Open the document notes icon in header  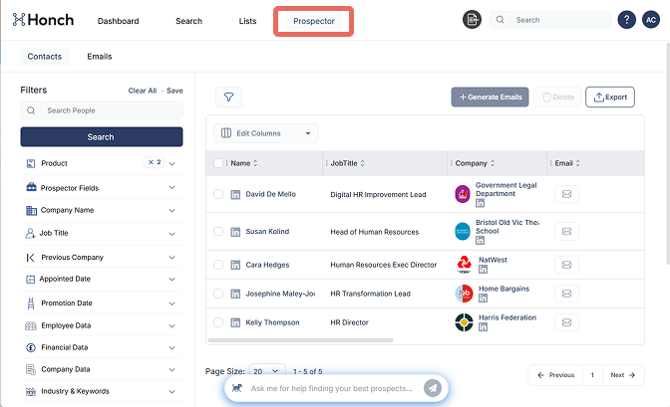(x=472, y=20)
